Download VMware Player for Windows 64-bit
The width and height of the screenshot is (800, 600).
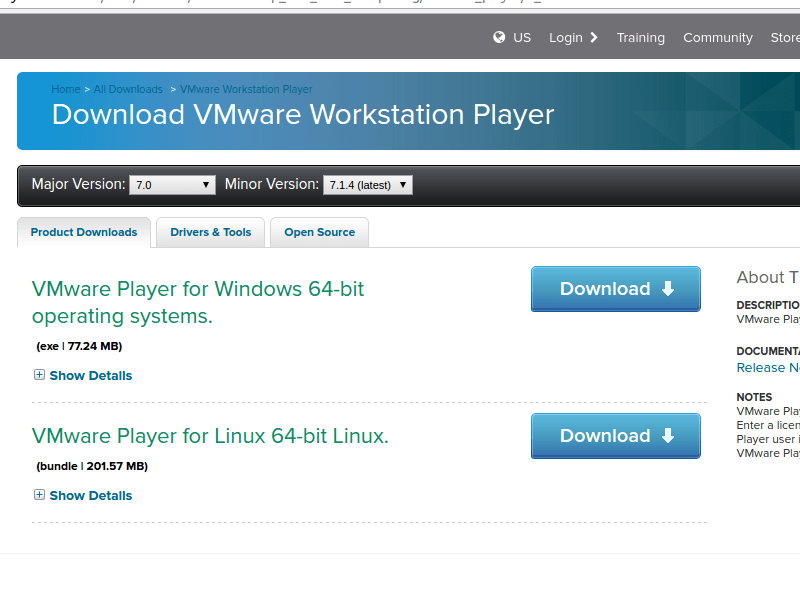tap(616, 289)
